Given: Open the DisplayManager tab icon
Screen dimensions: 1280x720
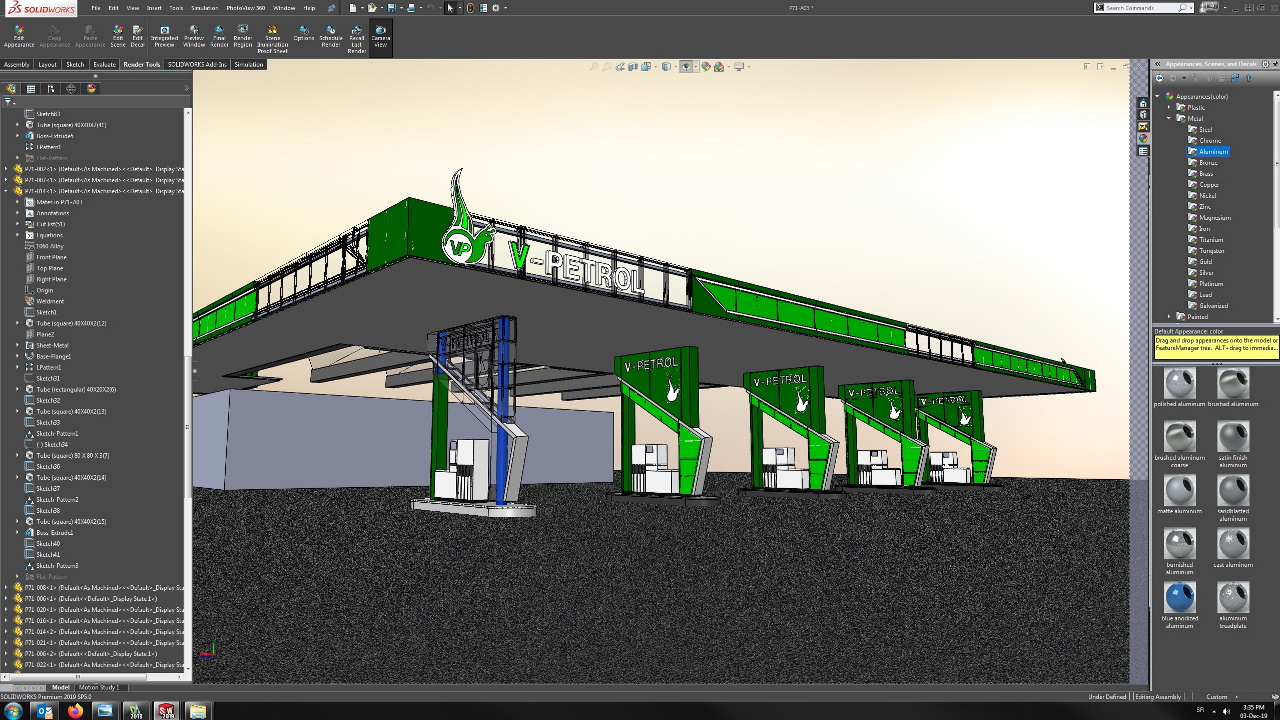Looking at the screenshot, I should coord(91,88).
